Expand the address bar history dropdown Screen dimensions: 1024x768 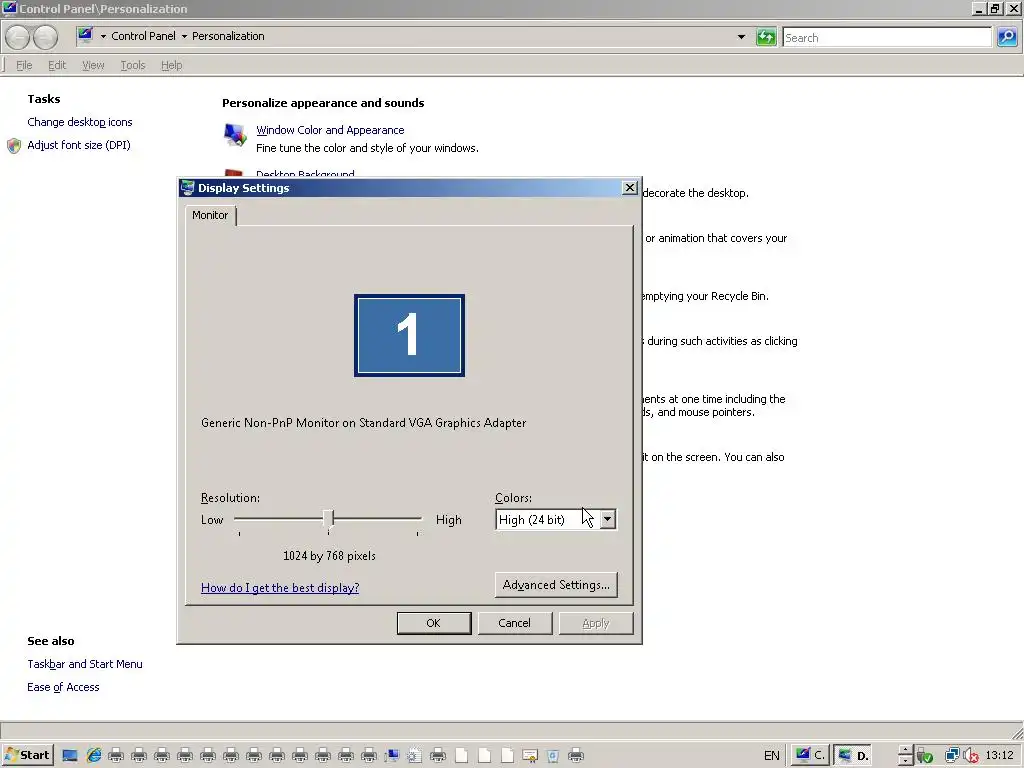[x=741, y=37]
